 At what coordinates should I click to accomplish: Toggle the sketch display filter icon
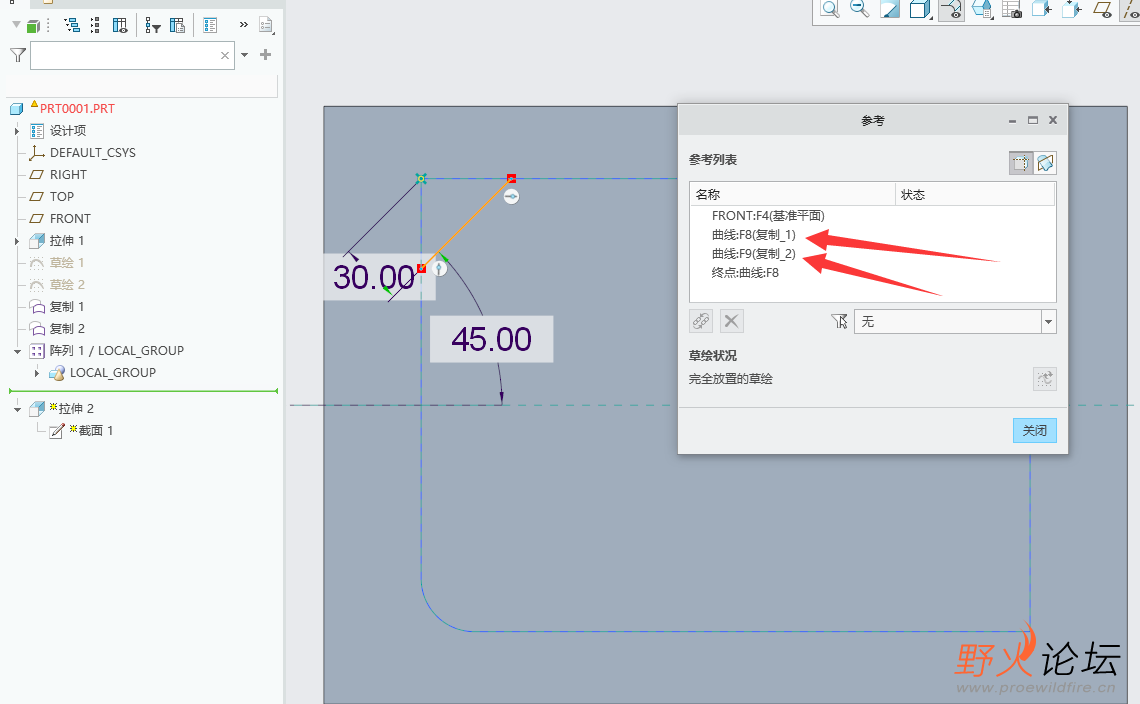tap(952, 9)
